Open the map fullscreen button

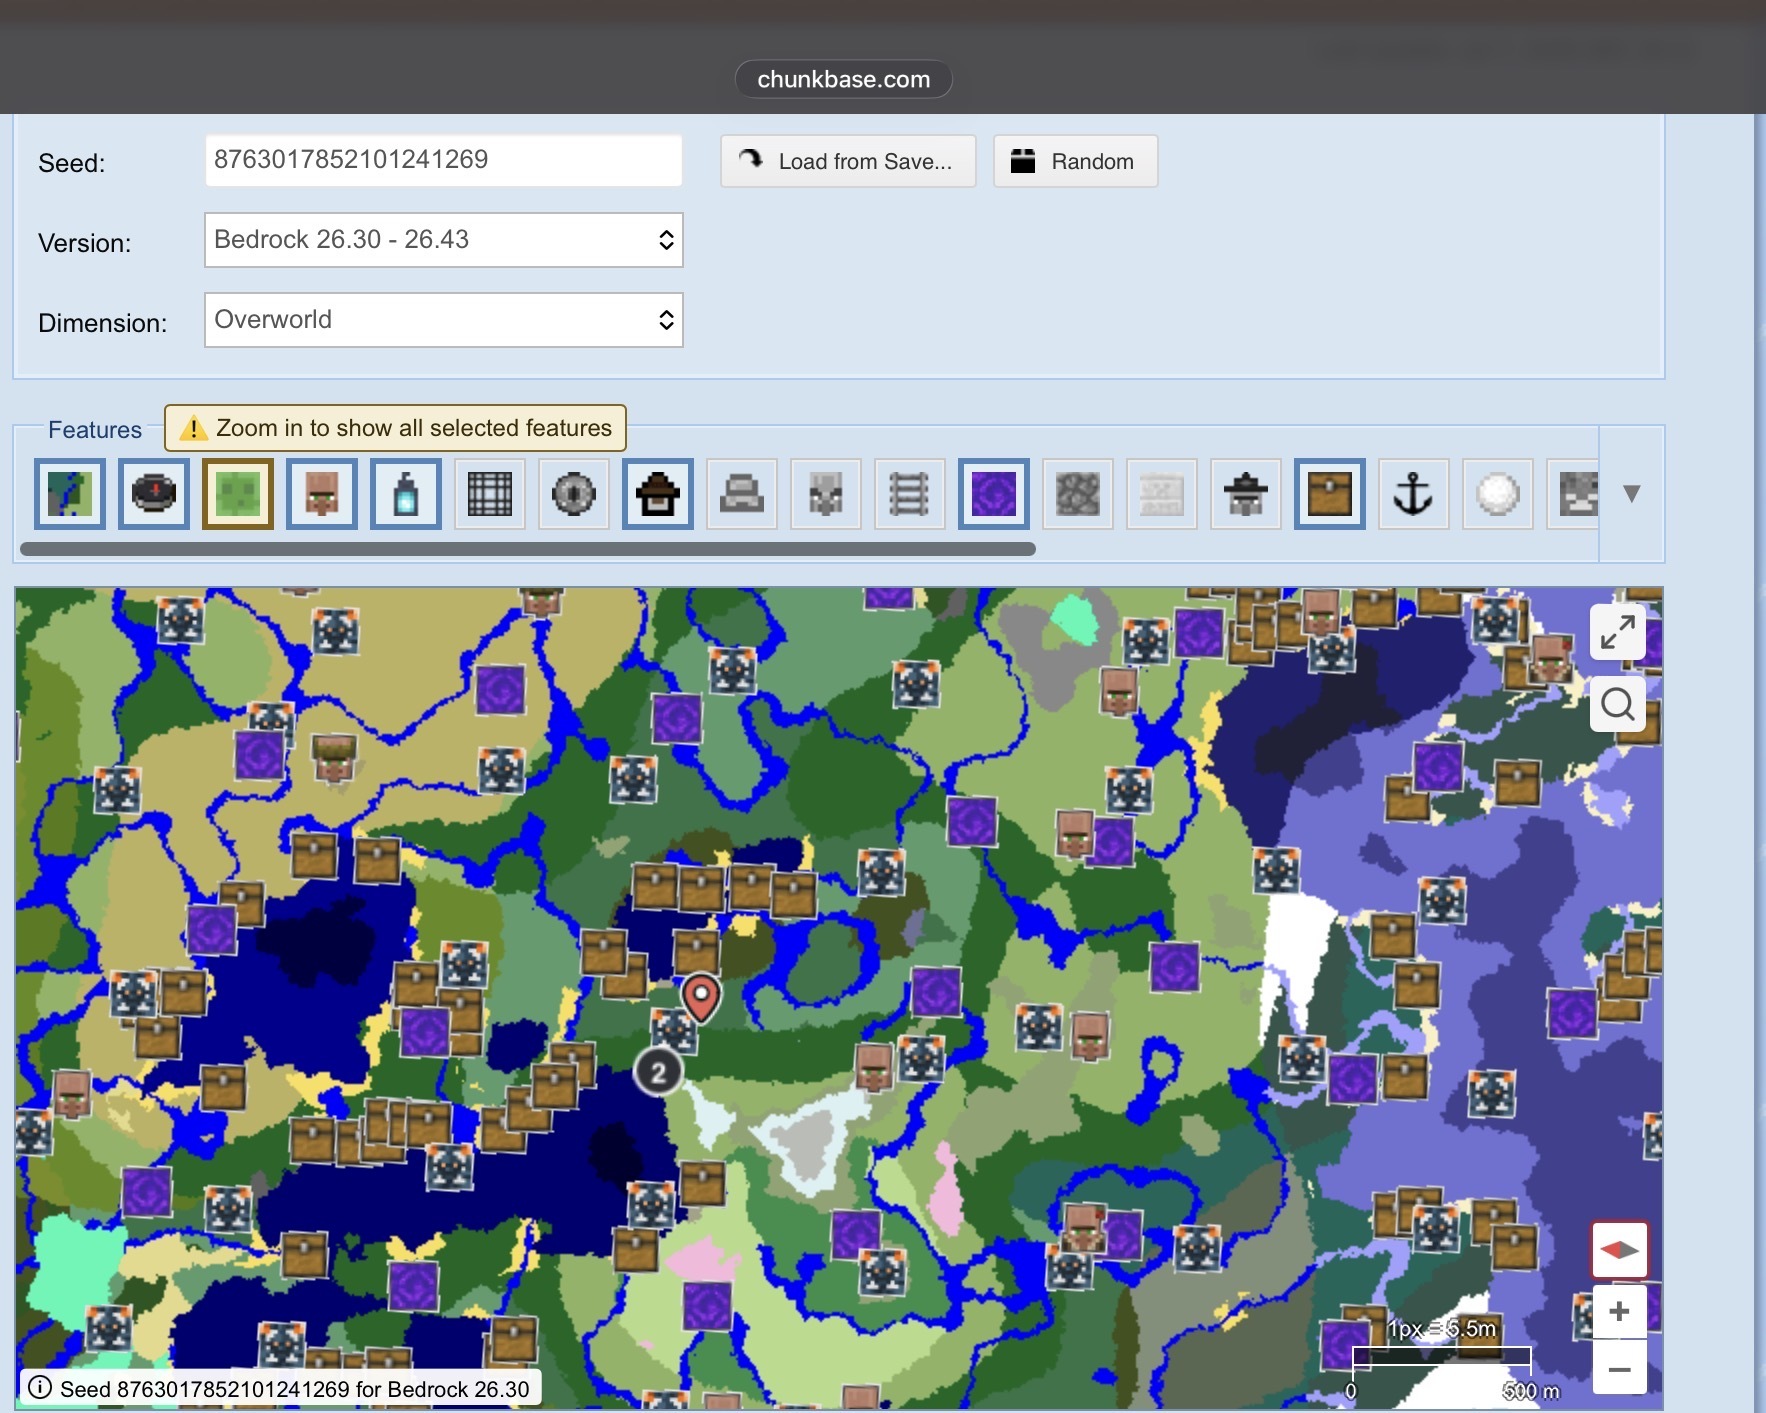pos(1618,632)
